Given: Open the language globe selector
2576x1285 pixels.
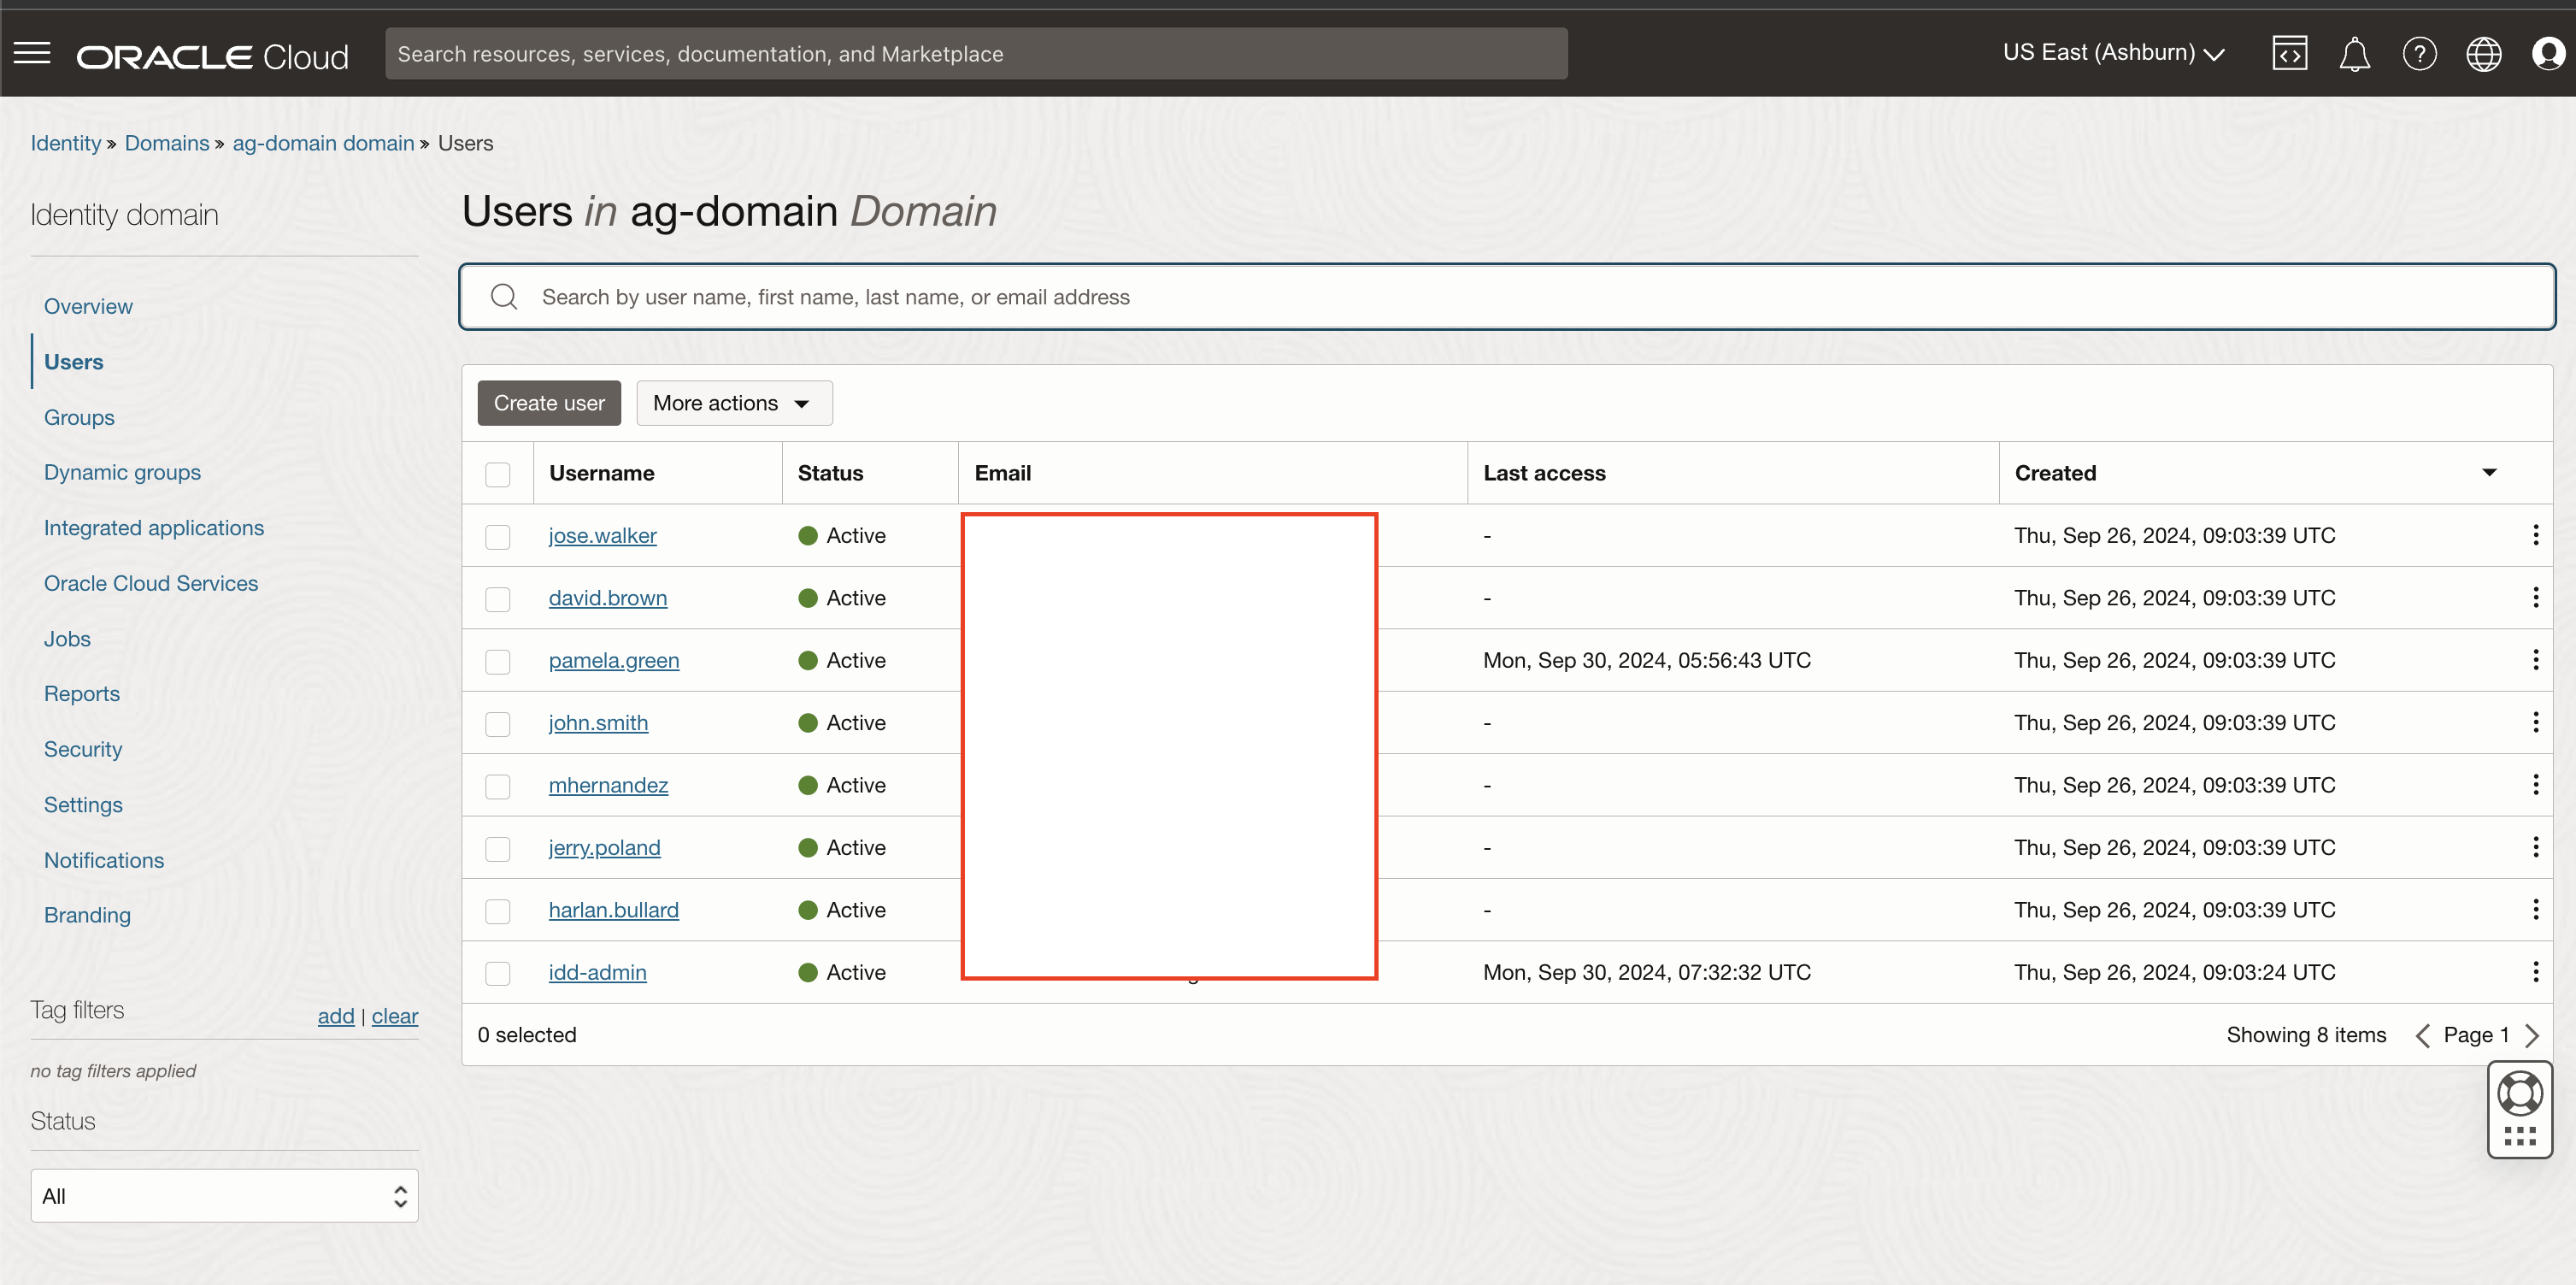Looking at the screenshot, I should click(2484, 53).
